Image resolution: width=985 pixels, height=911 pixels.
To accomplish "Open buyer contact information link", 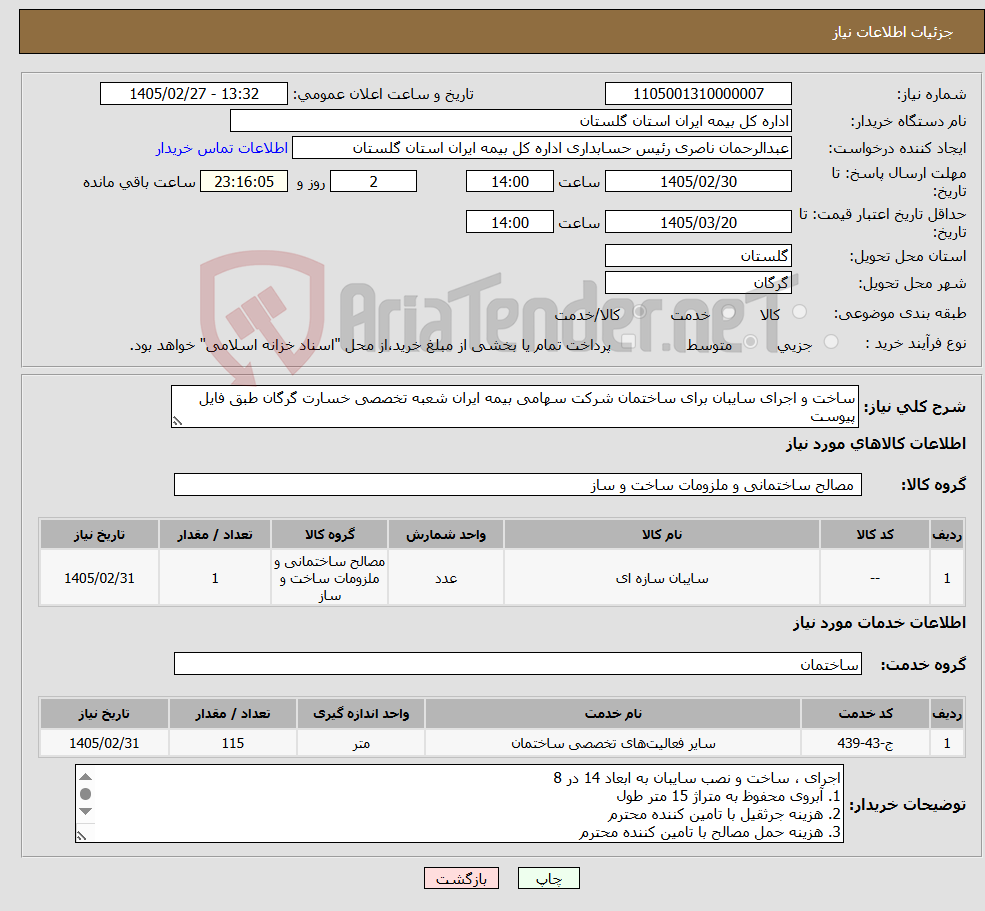I will 222,148.
